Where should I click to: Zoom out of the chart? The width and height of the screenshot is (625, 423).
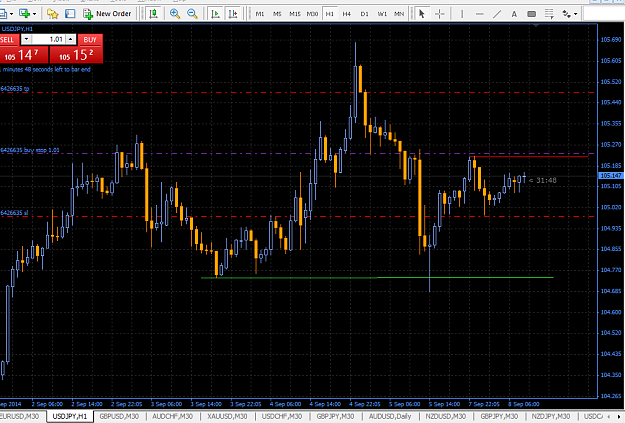192,14
